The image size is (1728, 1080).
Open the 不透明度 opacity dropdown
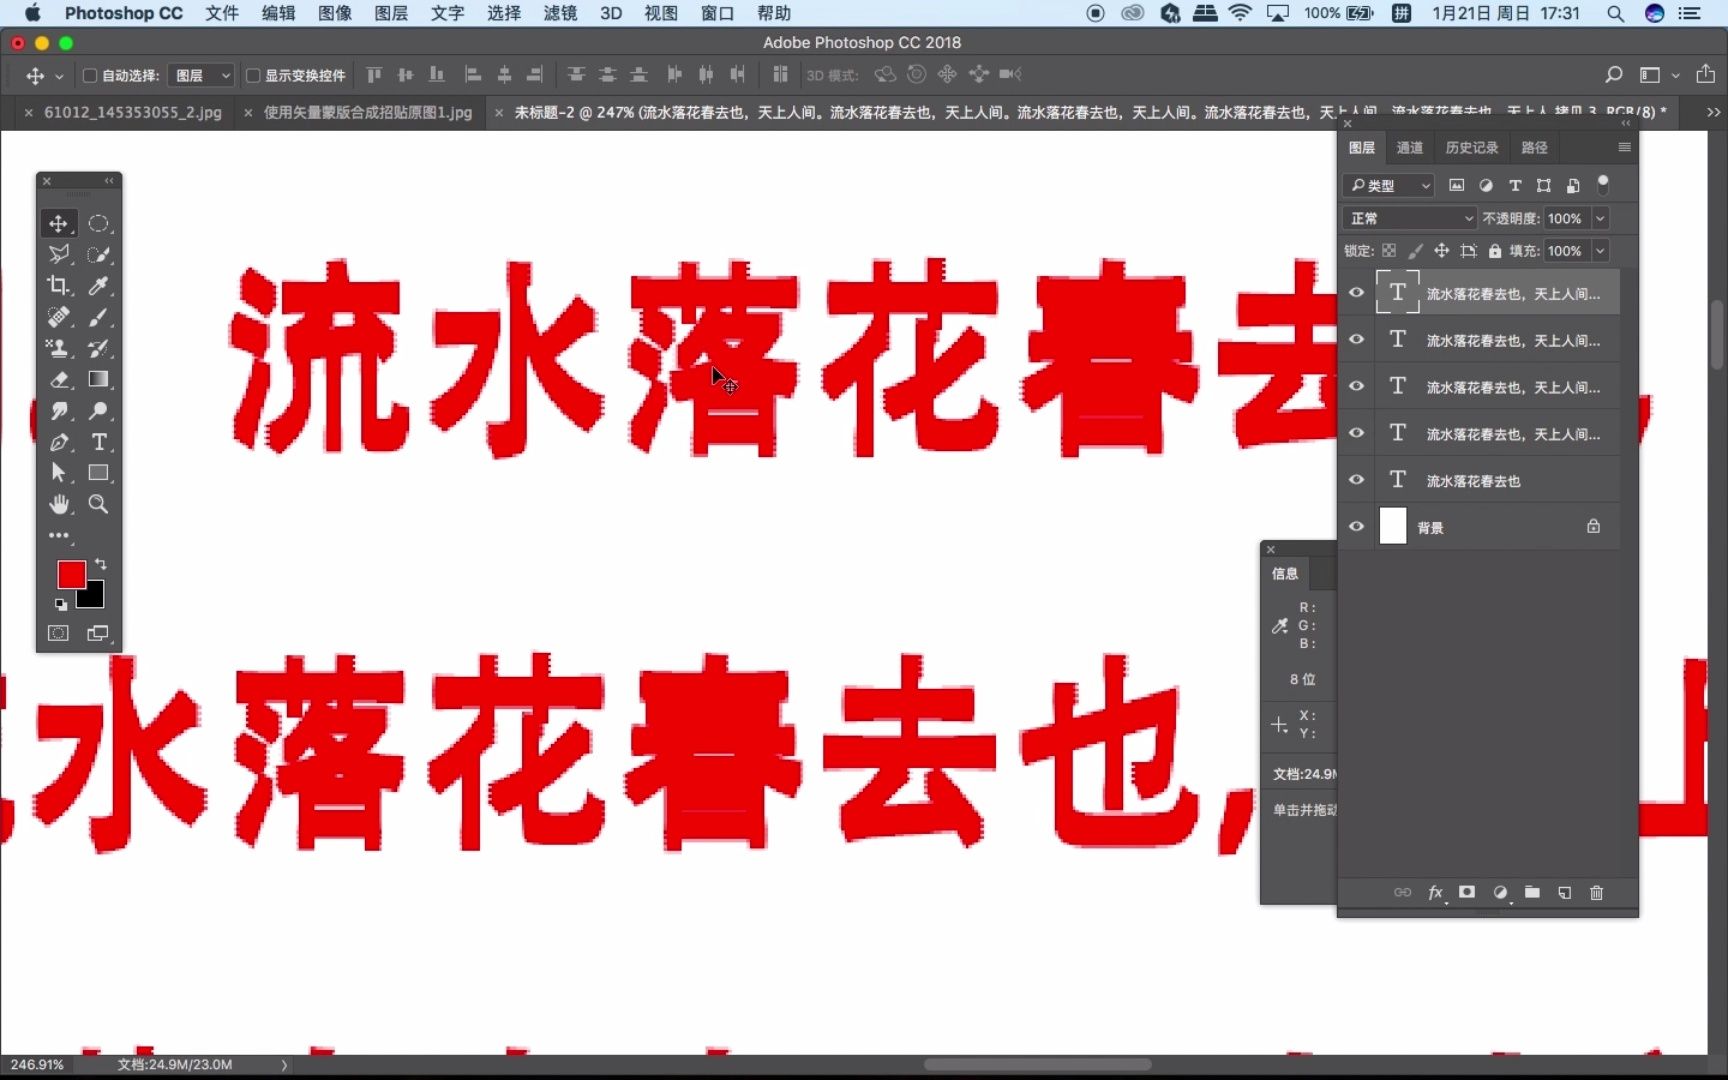tap(1601, 218)
